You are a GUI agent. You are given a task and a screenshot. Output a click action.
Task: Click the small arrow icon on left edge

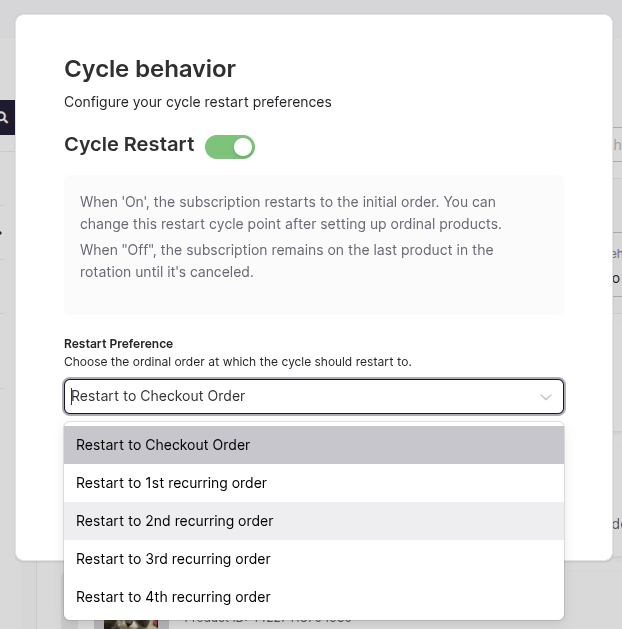(1, 233)
